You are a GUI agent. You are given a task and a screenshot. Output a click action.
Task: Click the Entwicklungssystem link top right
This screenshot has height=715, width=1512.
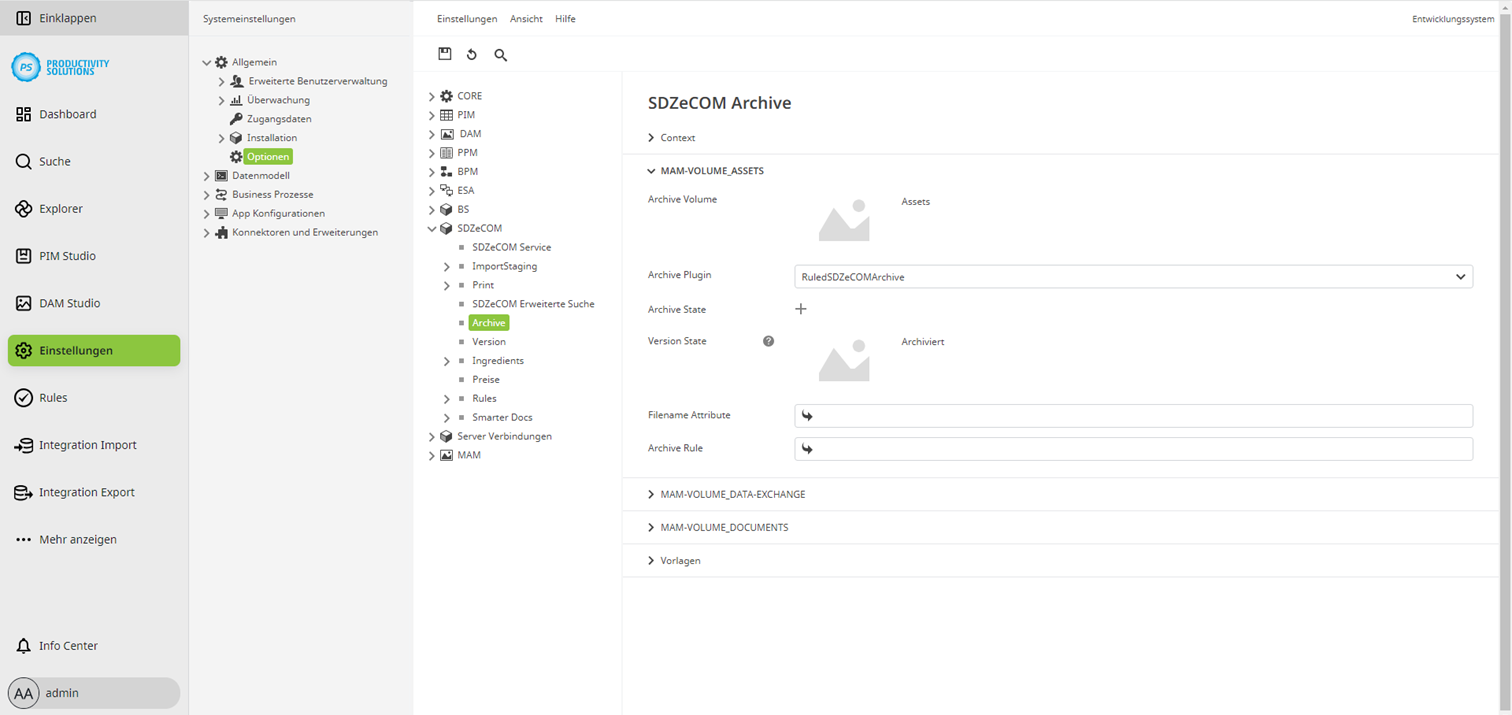pos(1452,18)
